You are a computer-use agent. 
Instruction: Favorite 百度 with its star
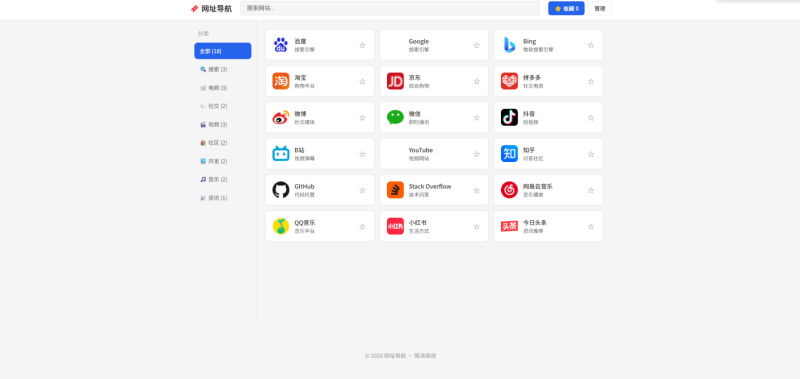[362, 45]
